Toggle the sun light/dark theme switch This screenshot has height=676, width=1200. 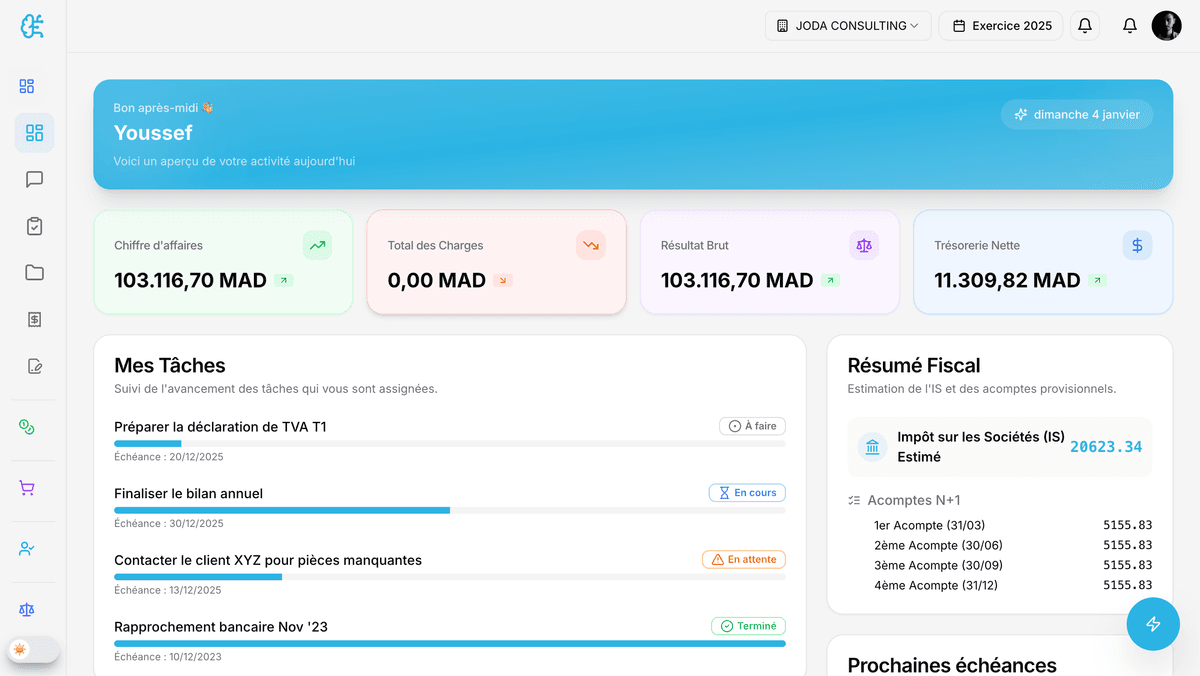point(33,650)
